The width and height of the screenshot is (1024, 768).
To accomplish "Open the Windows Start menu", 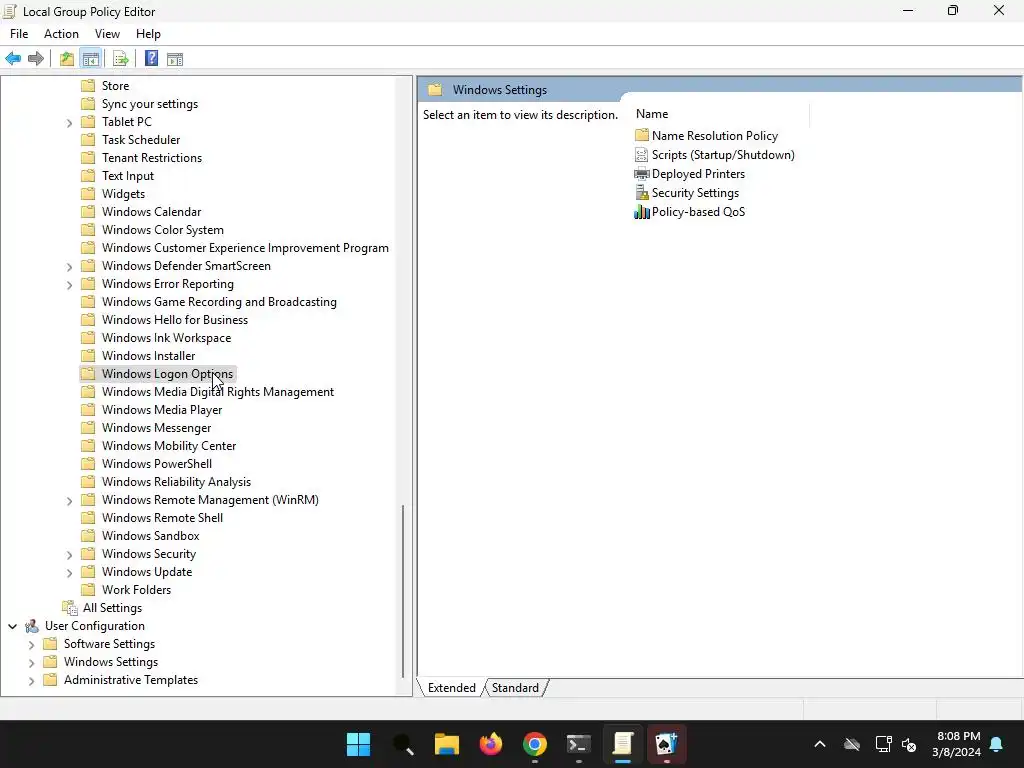I will pos(359,744).
